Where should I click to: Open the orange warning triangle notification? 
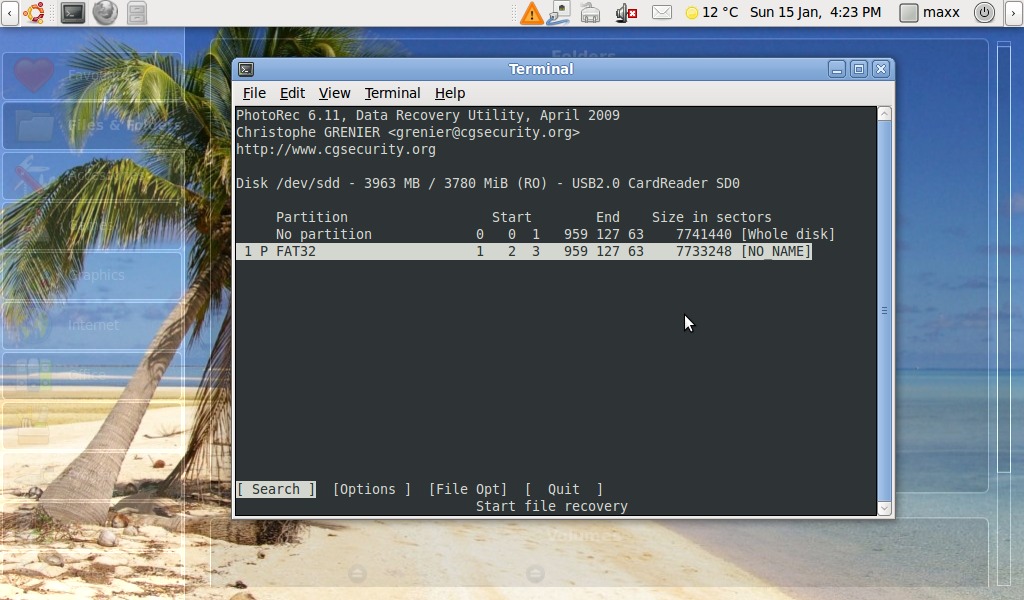click(532, 13)
